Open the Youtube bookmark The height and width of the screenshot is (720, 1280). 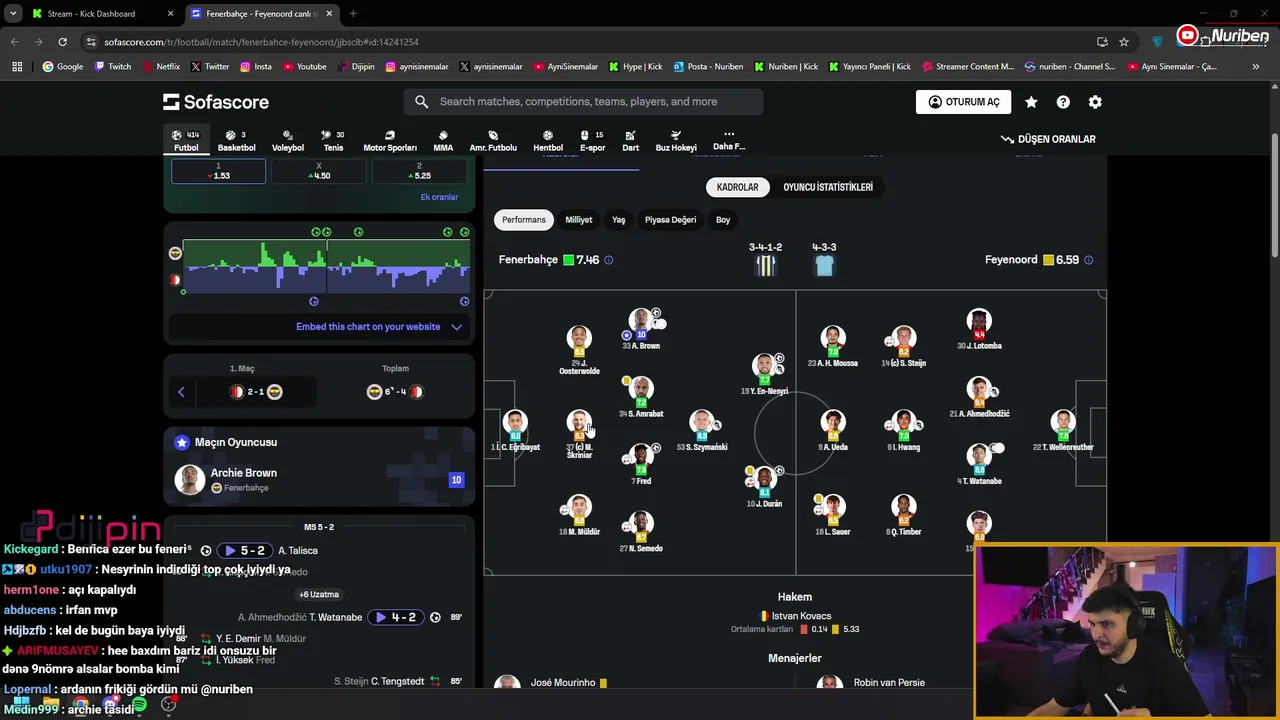pos(305,67)
